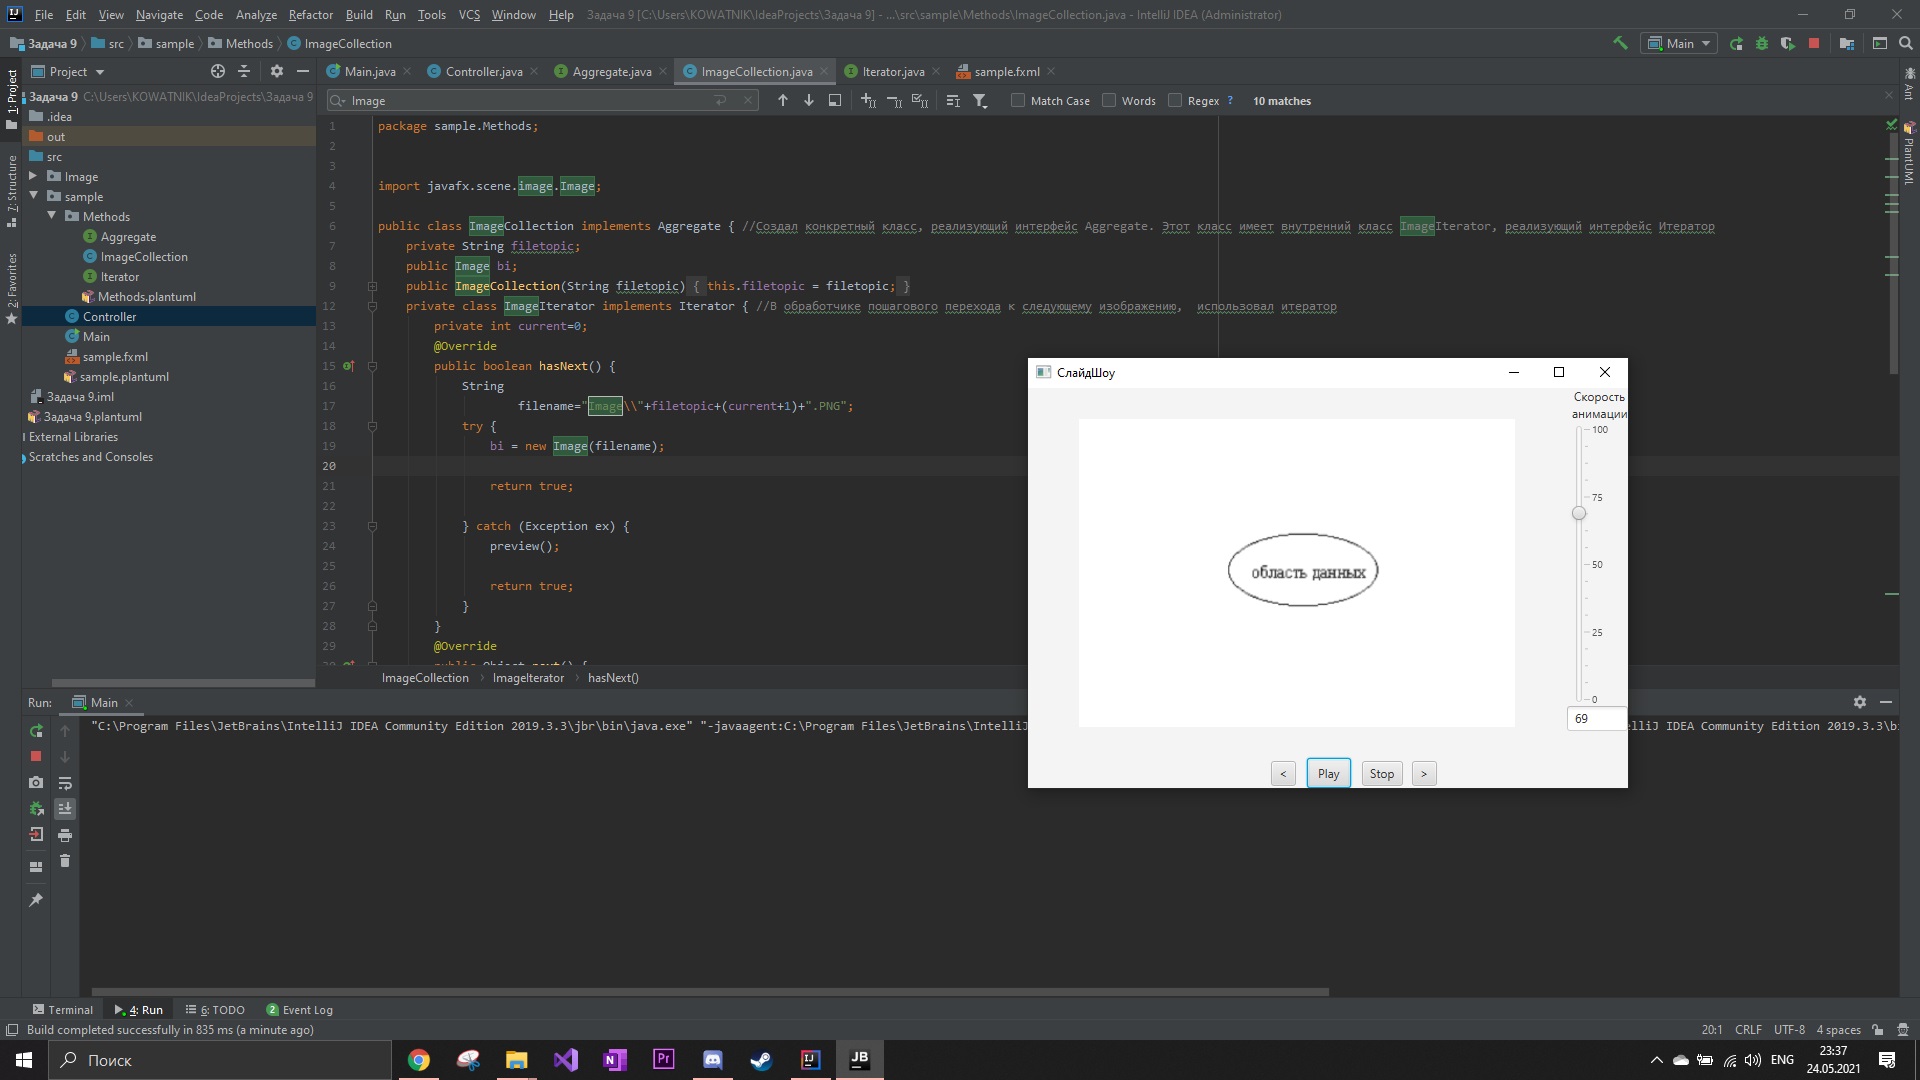Rerun the Main application
Image resolution: width=1920 pixels, height=1080 pixels.
click(x=36, y=731)
